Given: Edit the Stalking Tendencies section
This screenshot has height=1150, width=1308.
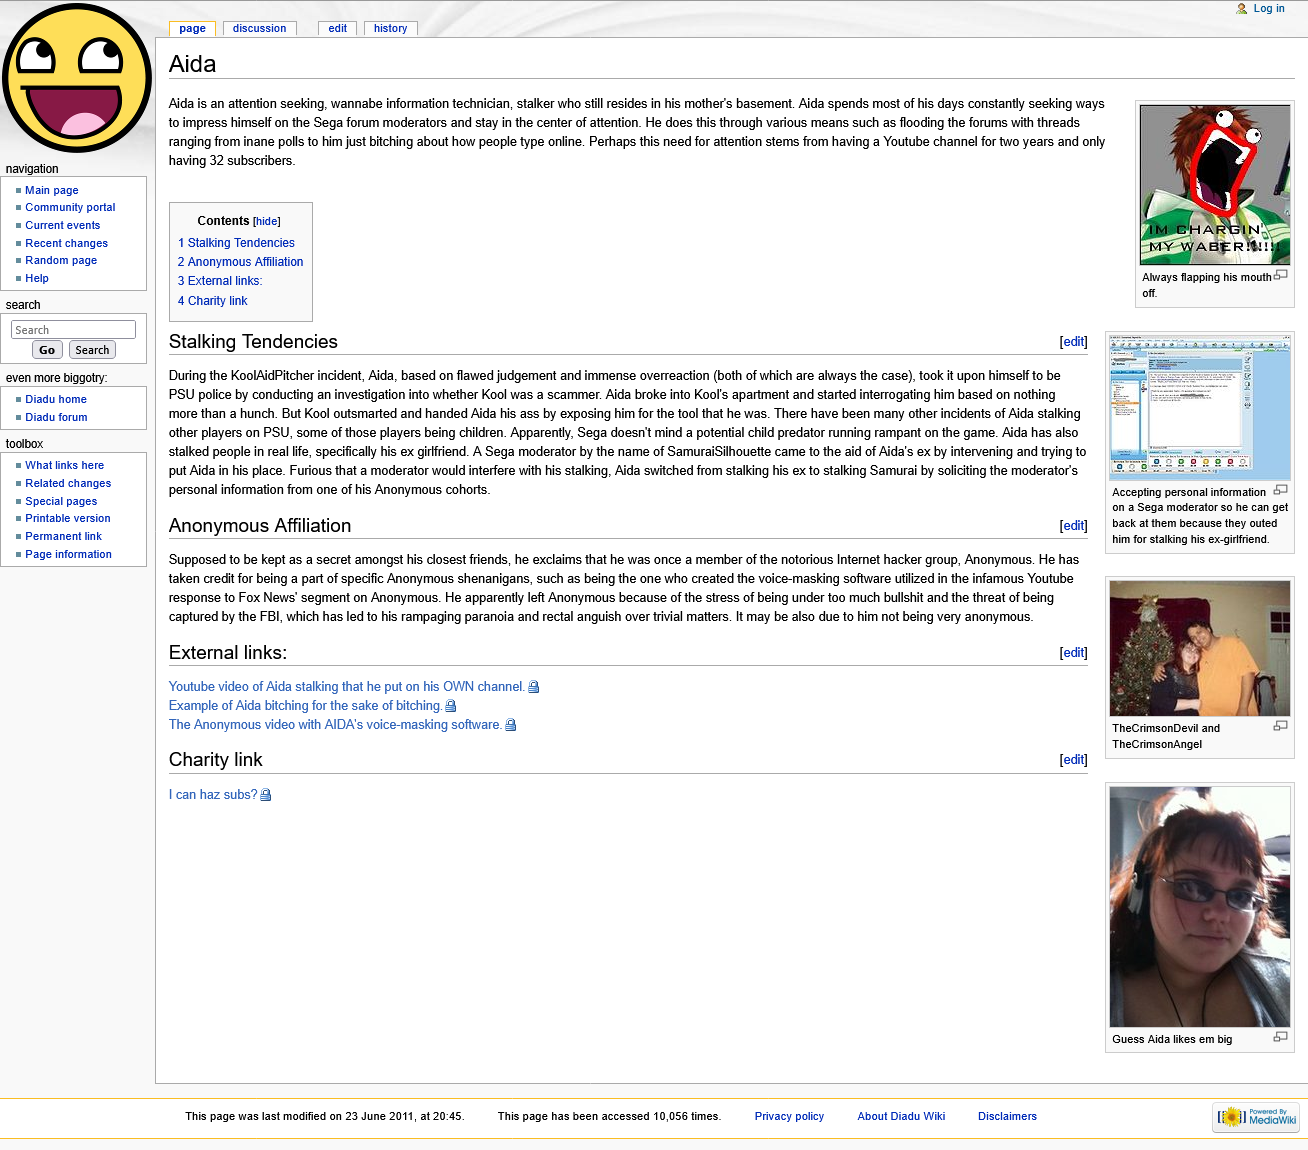Looking at the screenshot, I should (x=1074, y=342).
